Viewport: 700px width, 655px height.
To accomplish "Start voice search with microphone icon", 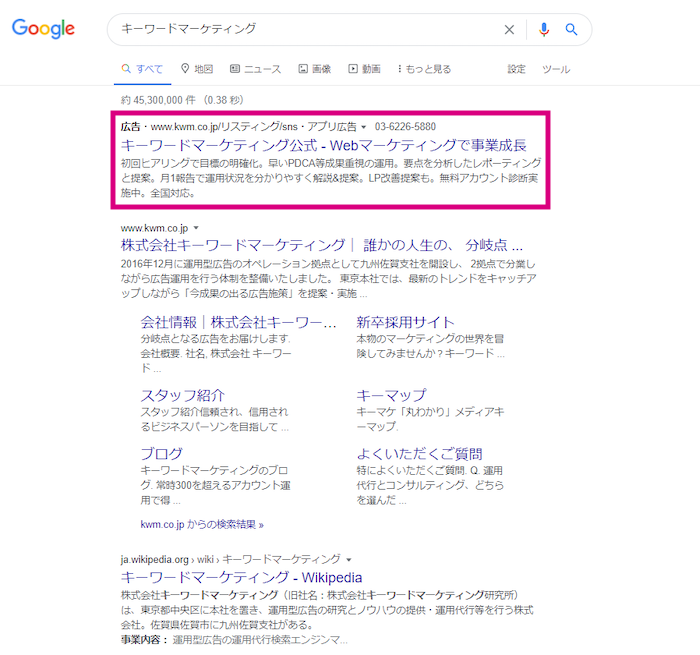I will tap(544, 29).
